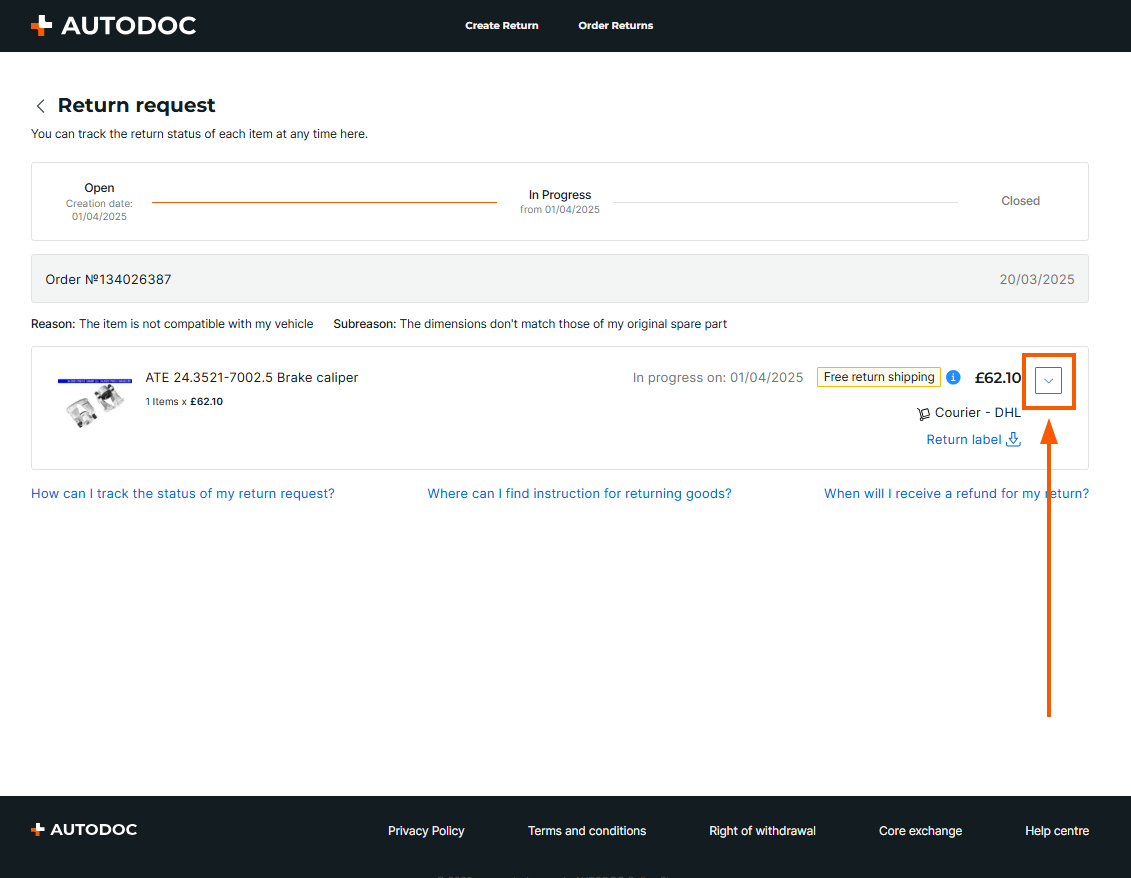Screen dimensions: 1131x878
Task: Visit the Help centre footer link
Action: 1056,831
